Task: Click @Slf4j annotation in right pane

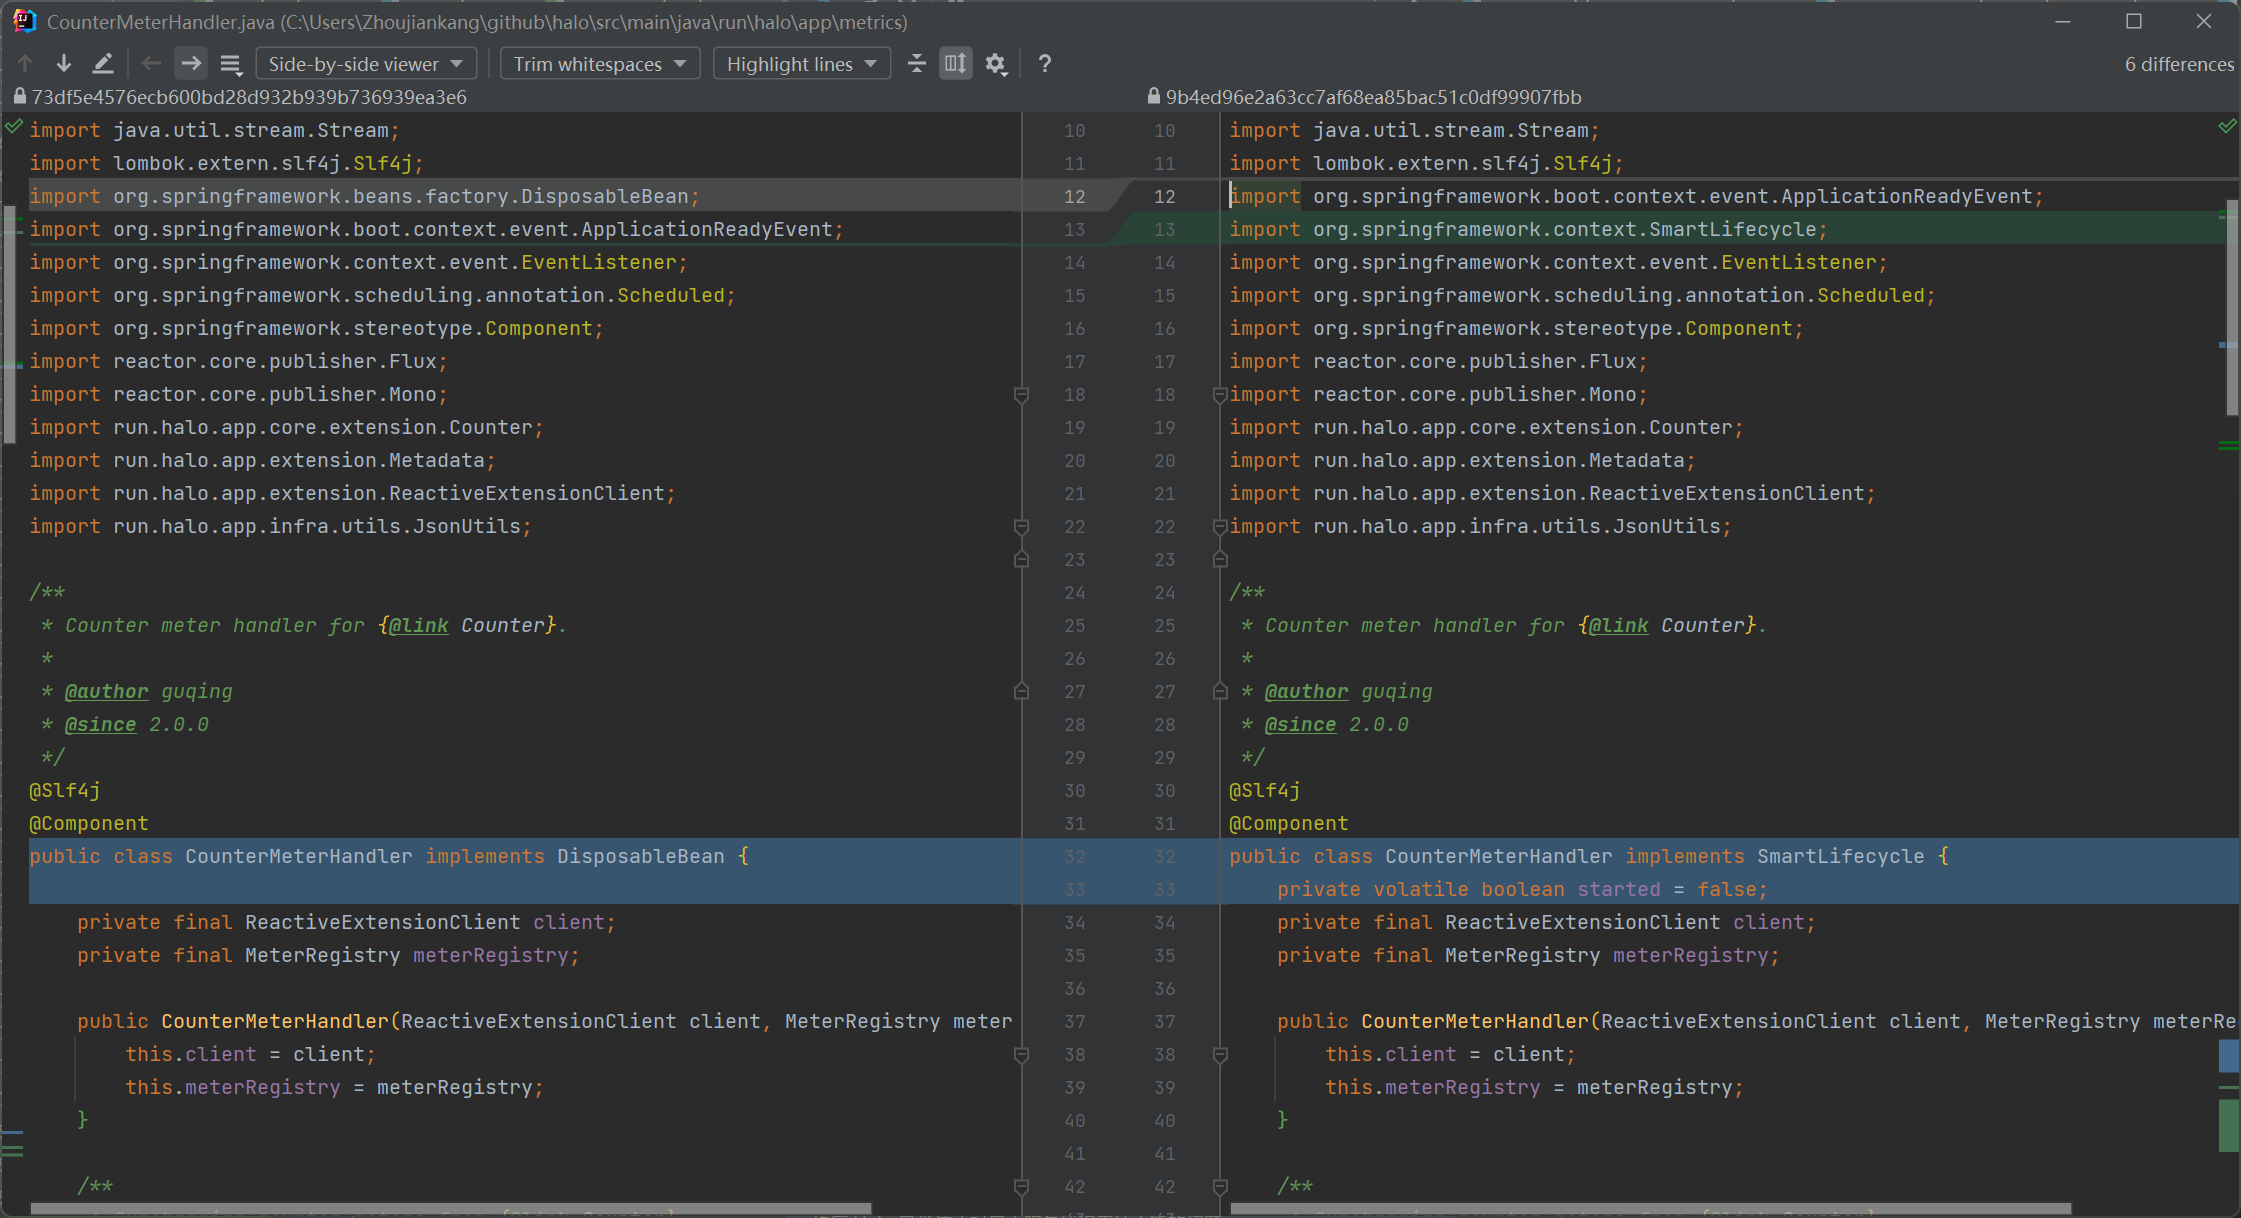Action: click(1265, 790)
